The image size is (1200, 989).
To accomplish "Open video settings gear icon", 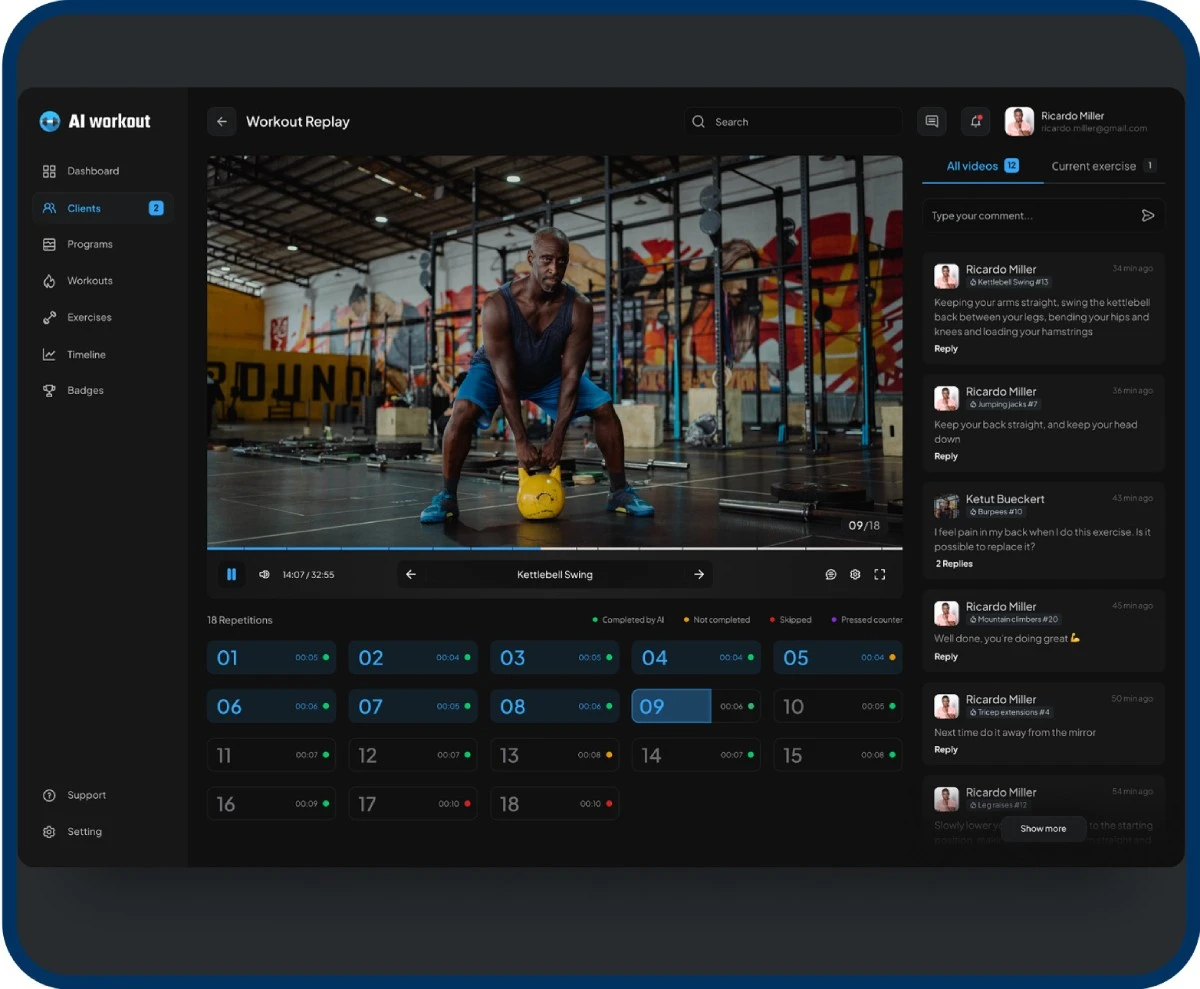I will tap(855, 574).
